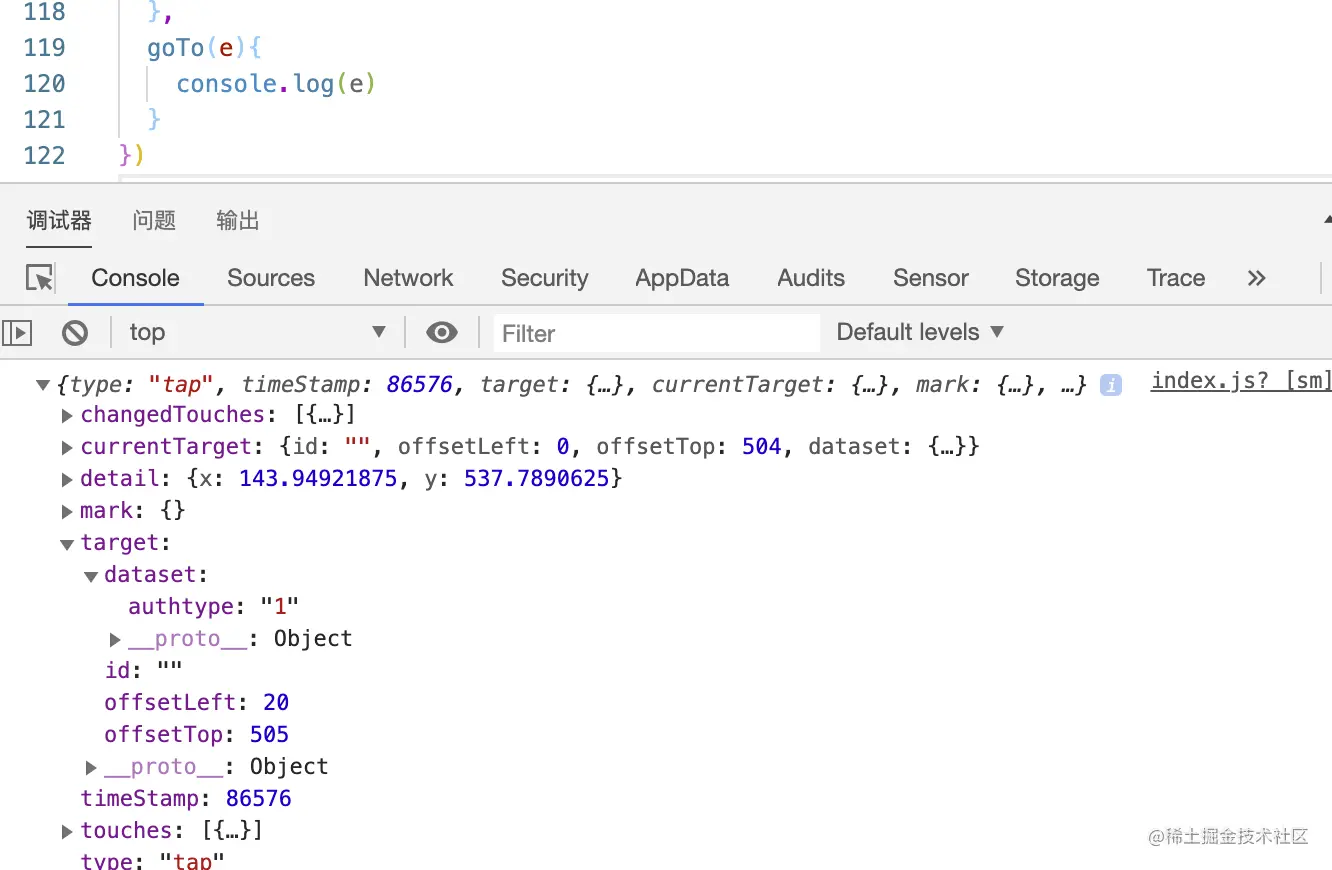The width and height of the screenshot is (1332, 870).
Task: Open the Storage tab
Action: point(1057,278)
